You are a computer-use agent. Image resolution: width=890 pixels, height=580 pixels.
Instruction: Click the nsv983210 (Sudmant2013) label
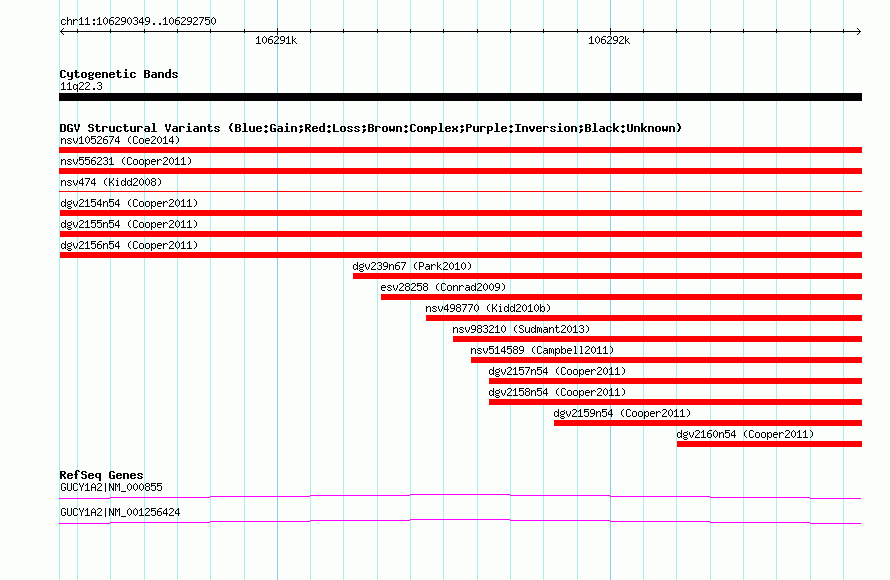coord(521,329)
